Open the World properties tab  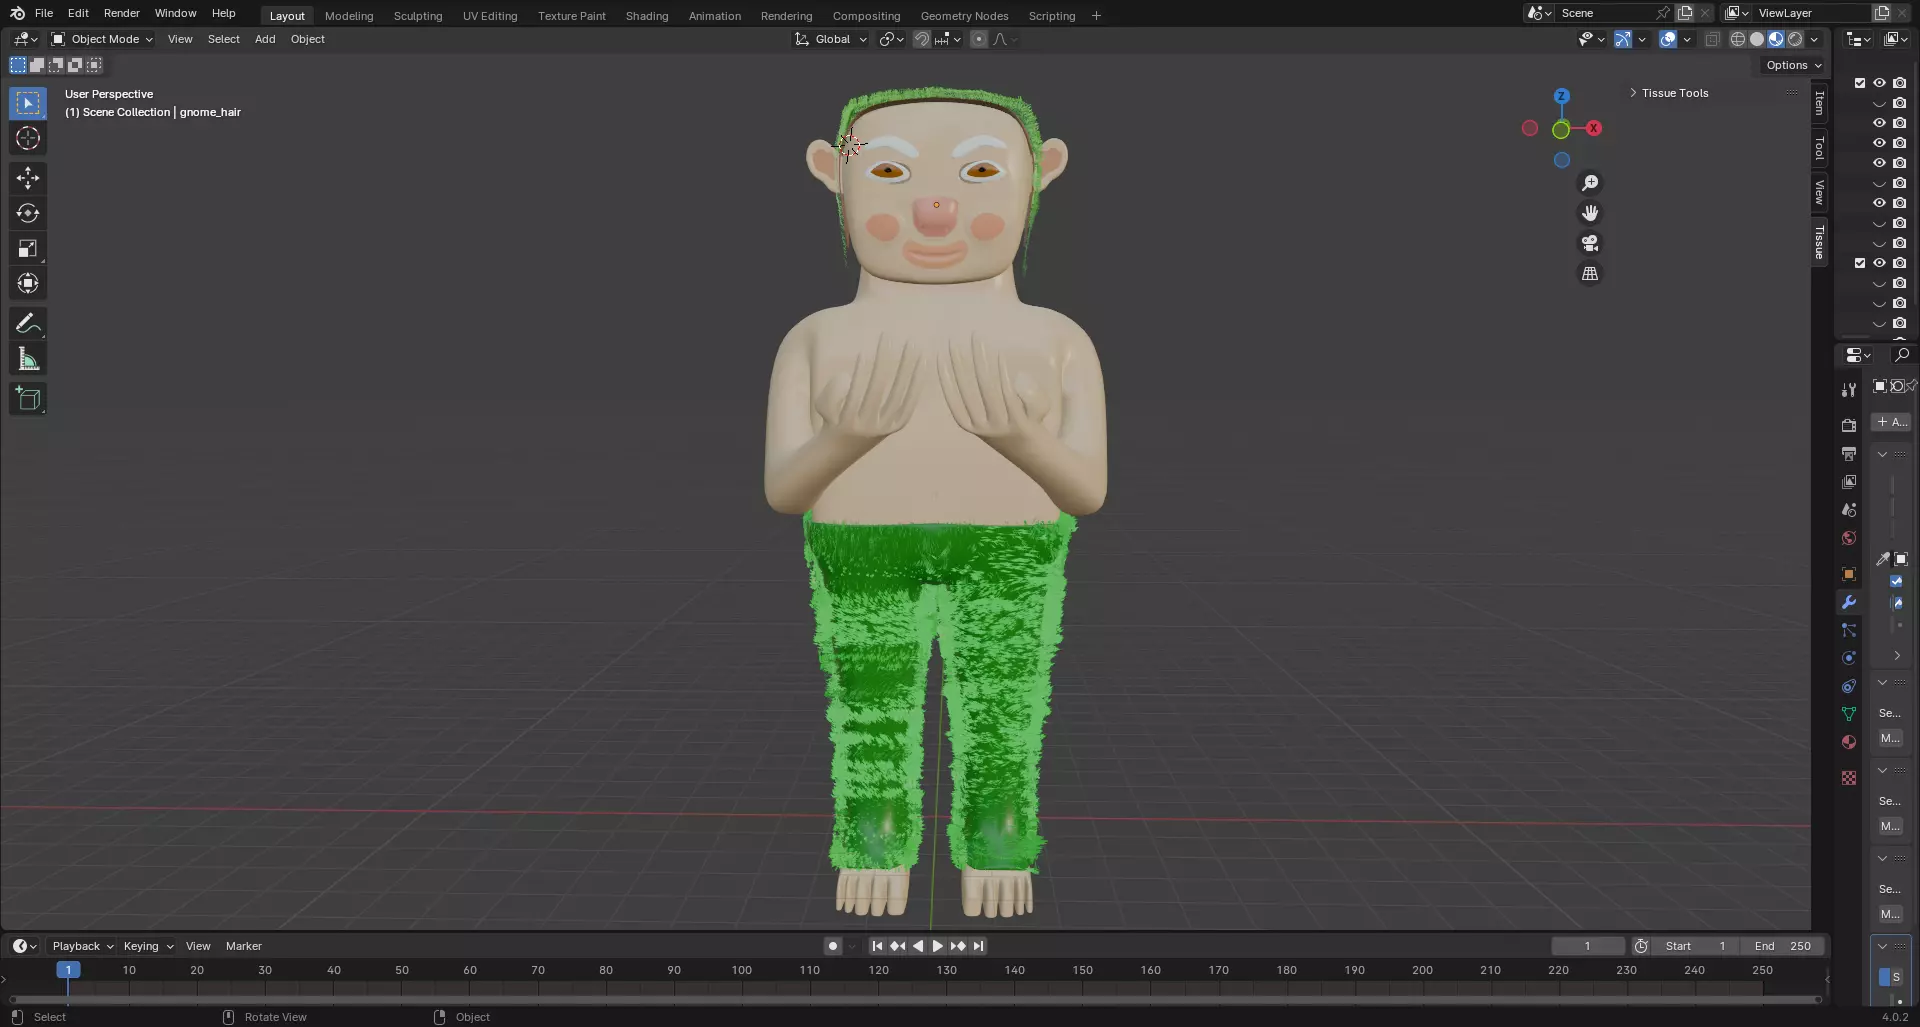pos(1848,538)
